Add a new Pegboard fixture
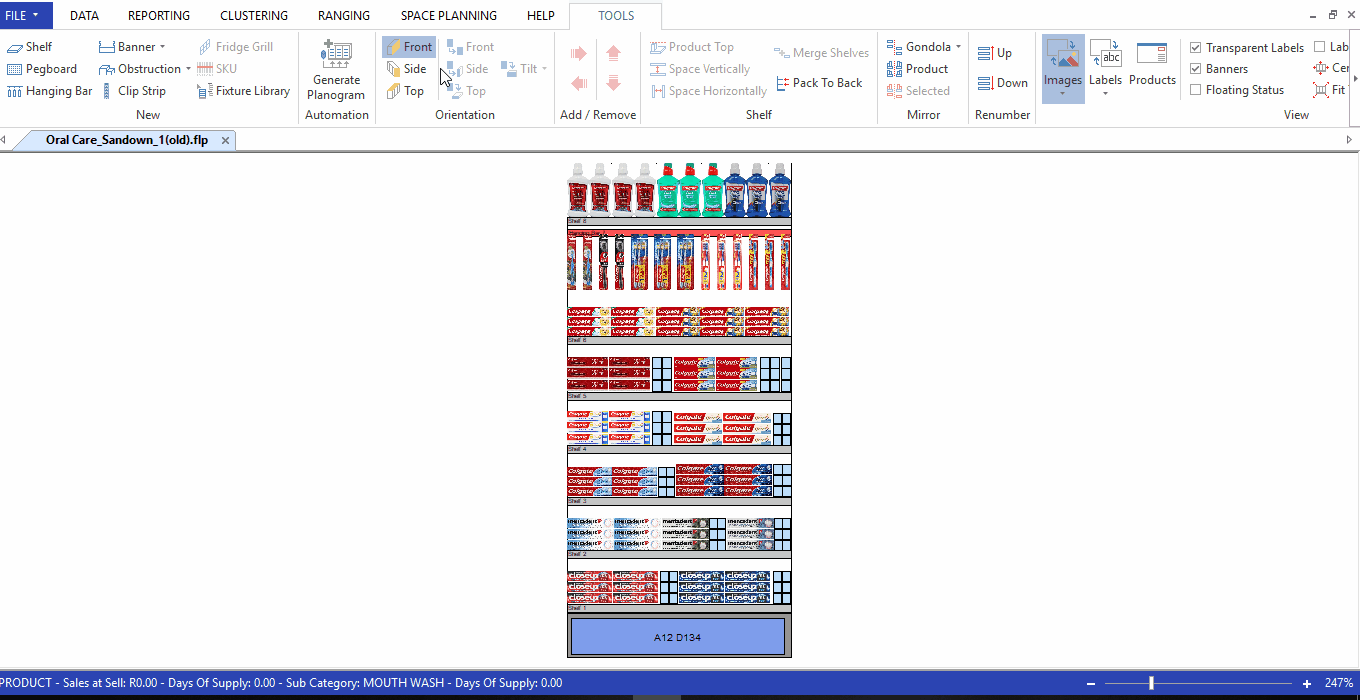The height and width of the screenshot is (700, 1360). pos(42,69)
